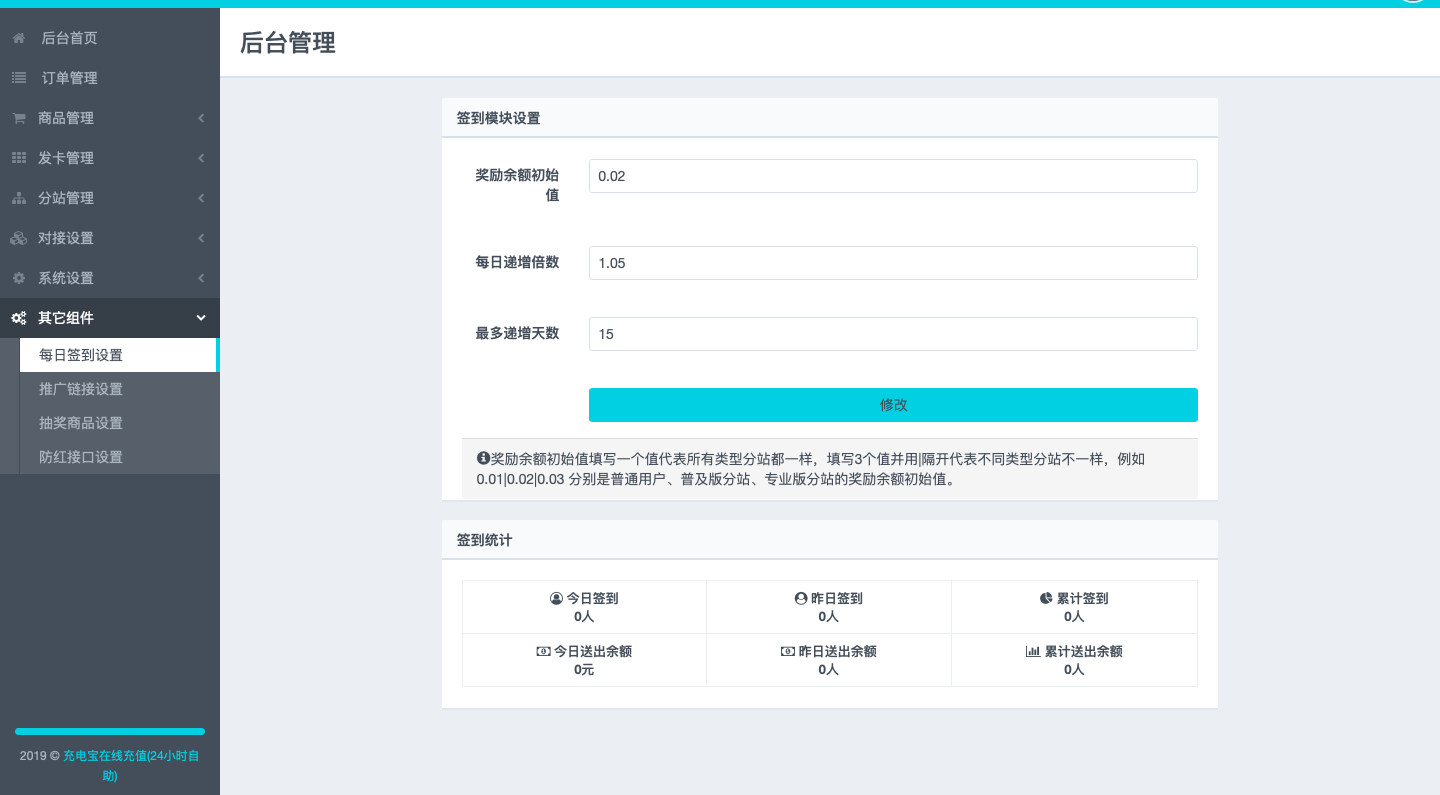
Task: Open the 充电宝在线充值 footer link
Action: click(130, 757)
